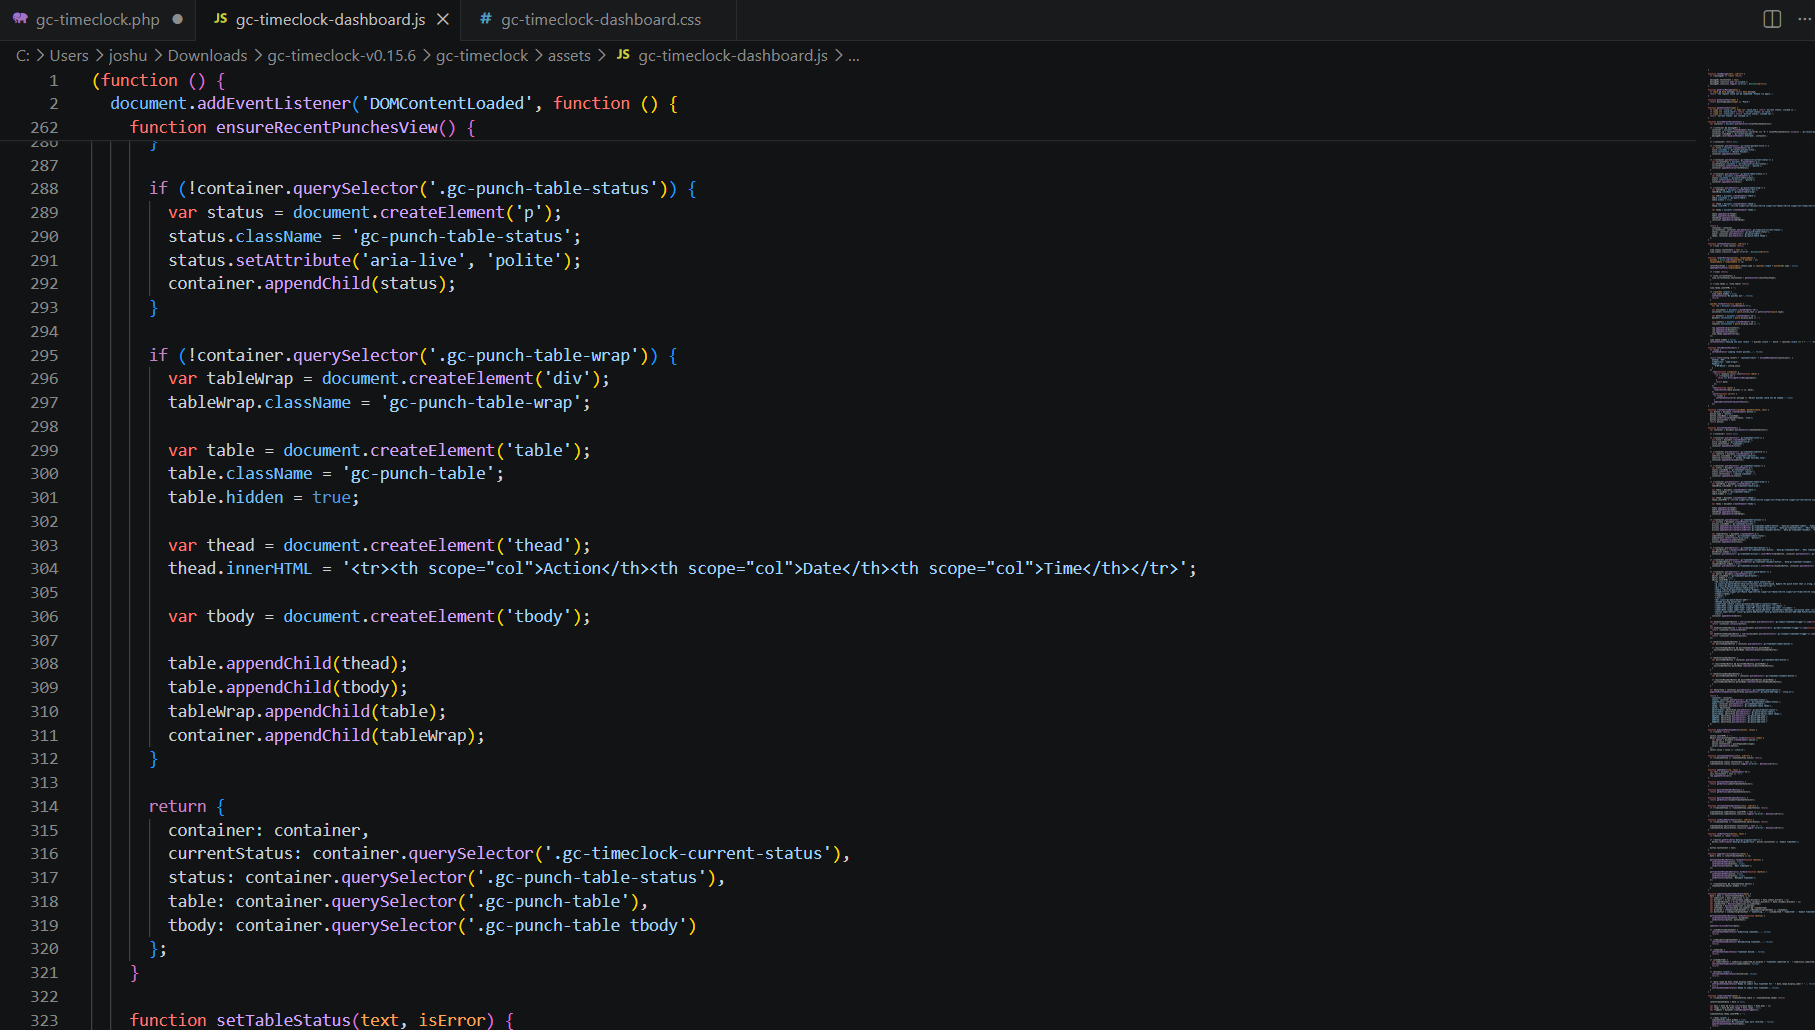The height and width of the screenshot is (1030, 1815).
Task: Close the gc-timeclock-dashboard.js tab
Action: pyautogui.click(x=443, y=19)
